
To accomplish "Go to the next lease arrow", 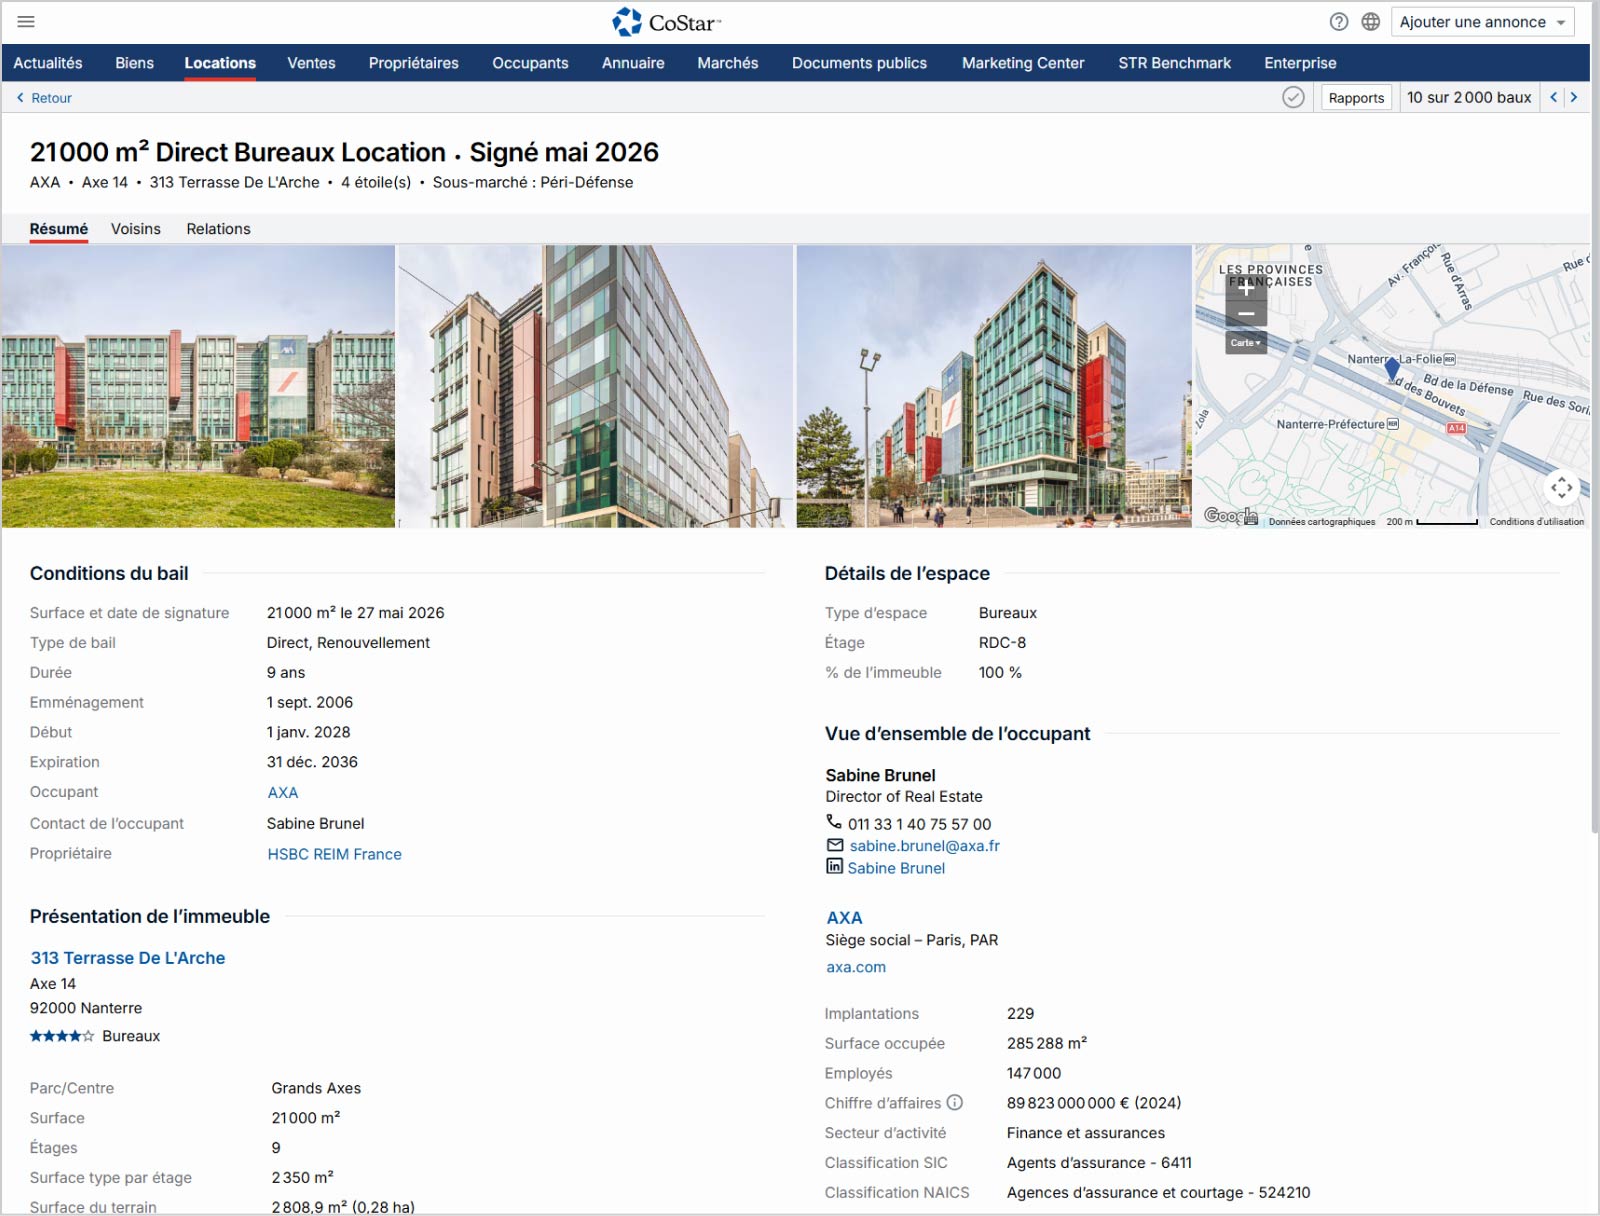I will point(1574,97).
